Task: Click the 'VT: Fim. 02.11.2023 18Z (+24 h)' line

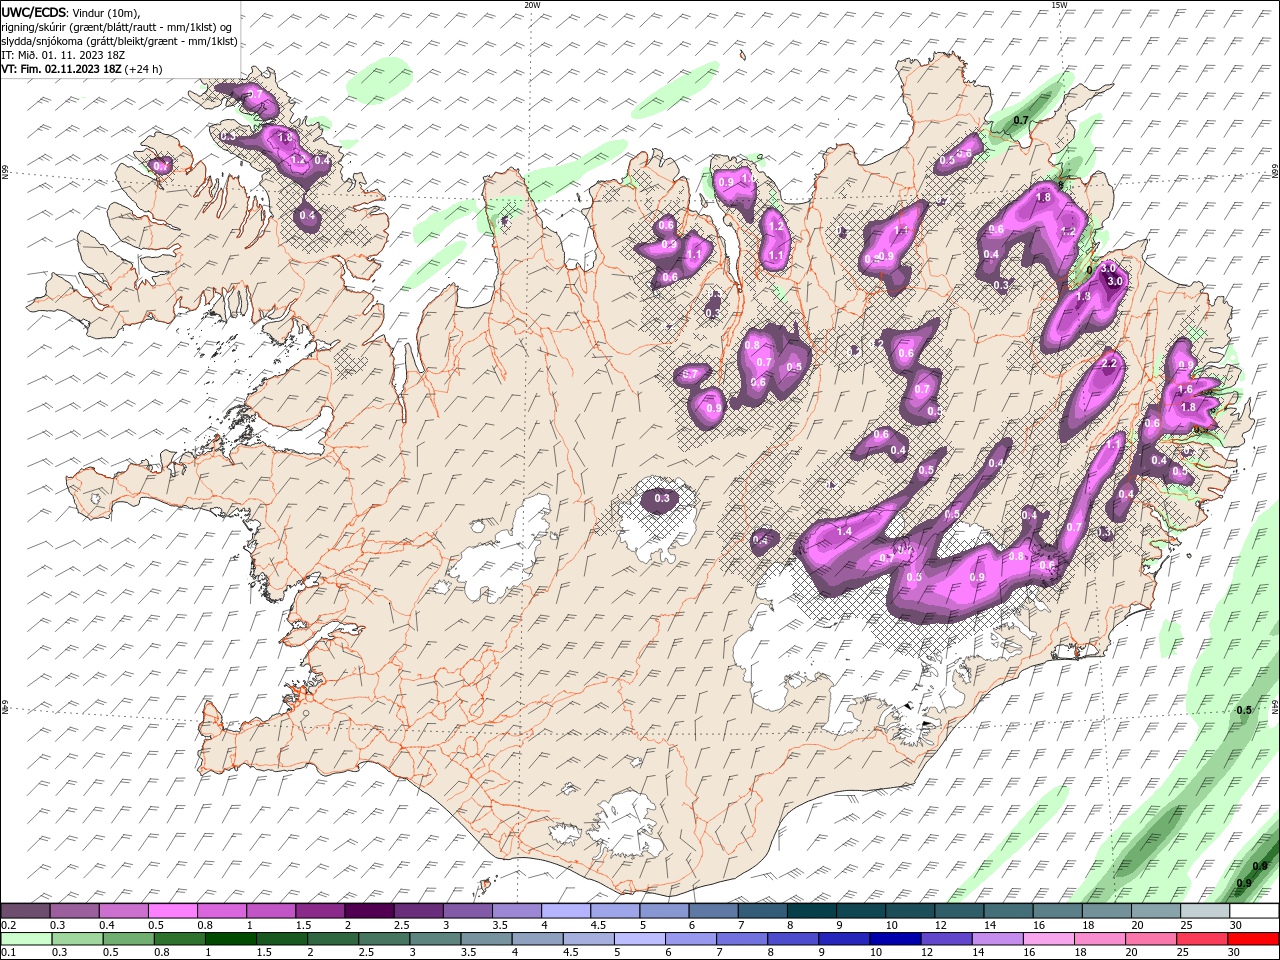Action: click(x=82, y=69)
